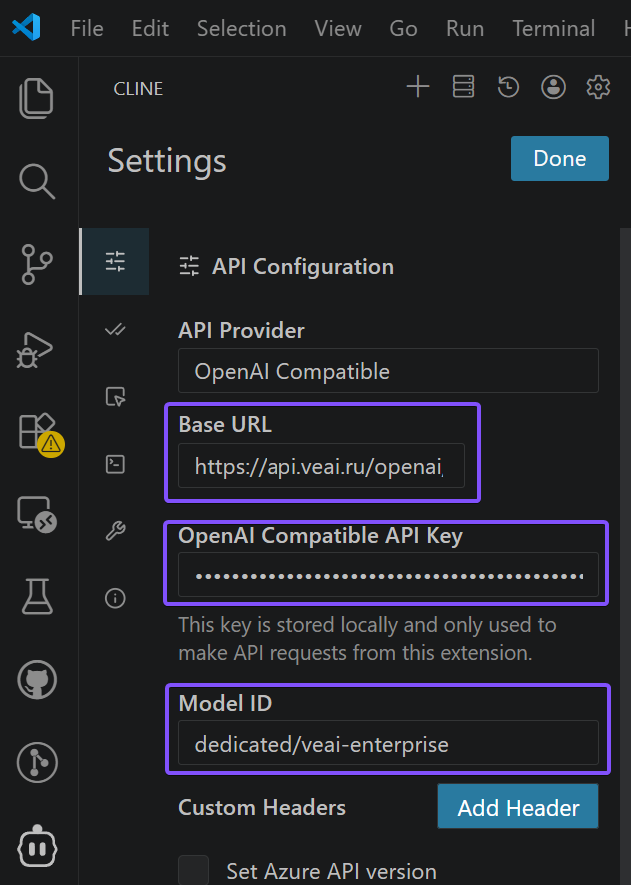
Task: Open the Terminal menu
Action: coord(554,28)
